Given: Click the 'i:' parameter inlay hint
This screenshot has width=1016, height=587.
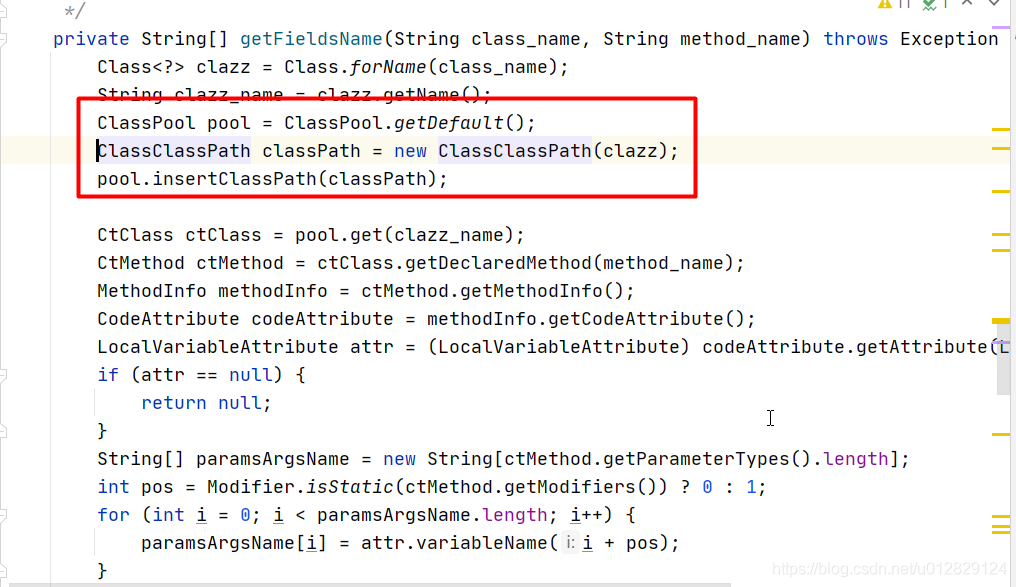Looking at the screenshot, I should 570,543.
